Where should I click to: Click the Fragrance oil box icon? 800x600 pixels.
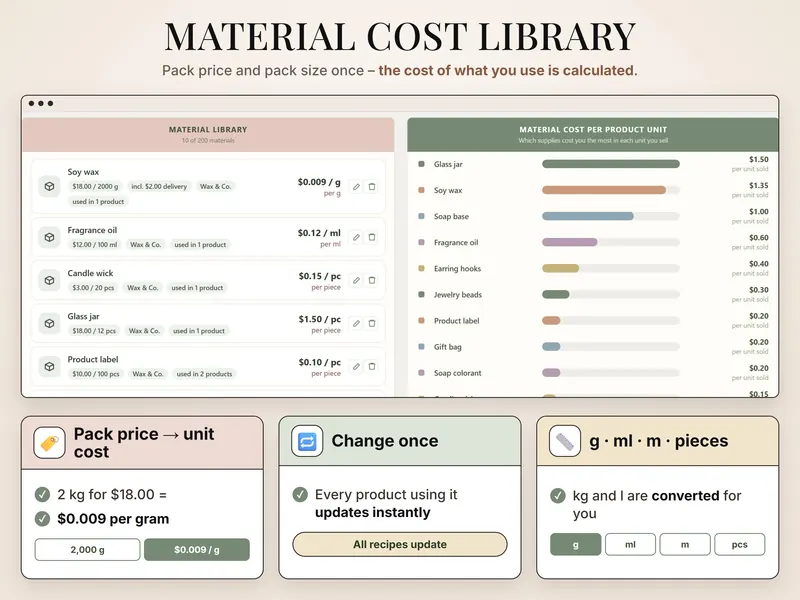[49, 237]
